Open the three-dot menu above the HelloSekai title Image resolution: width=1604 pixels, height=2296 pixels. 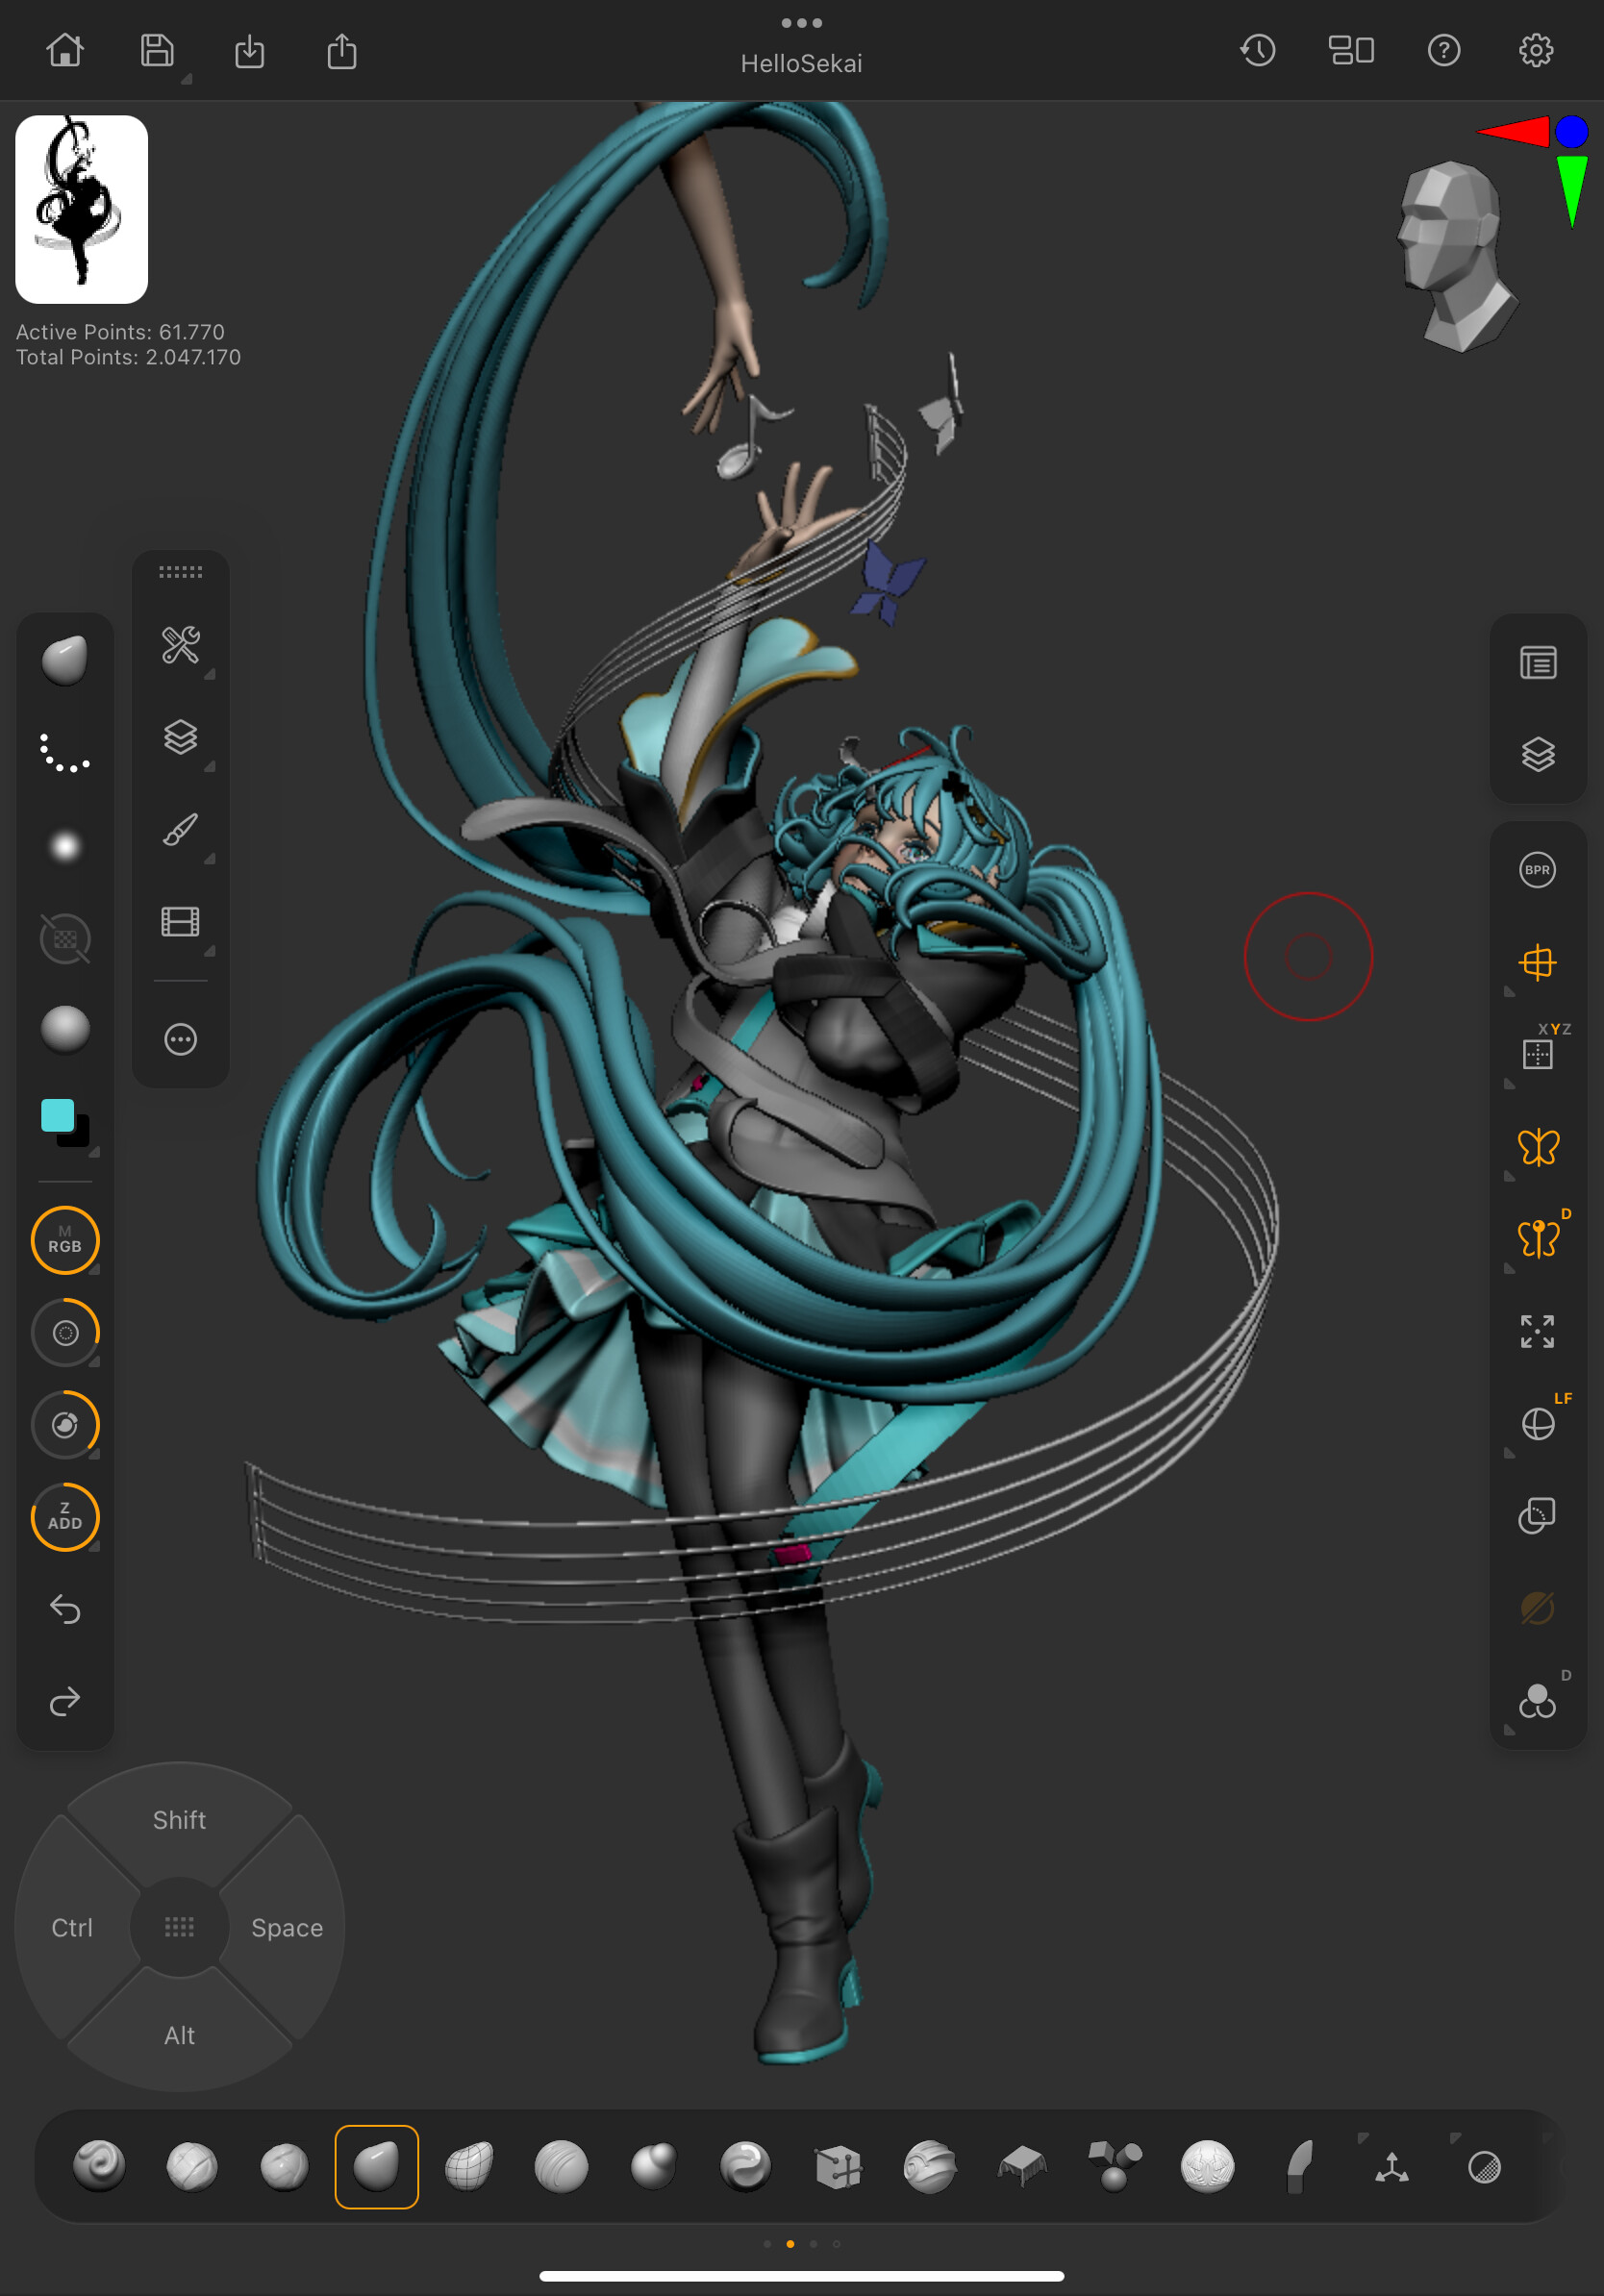802,23
